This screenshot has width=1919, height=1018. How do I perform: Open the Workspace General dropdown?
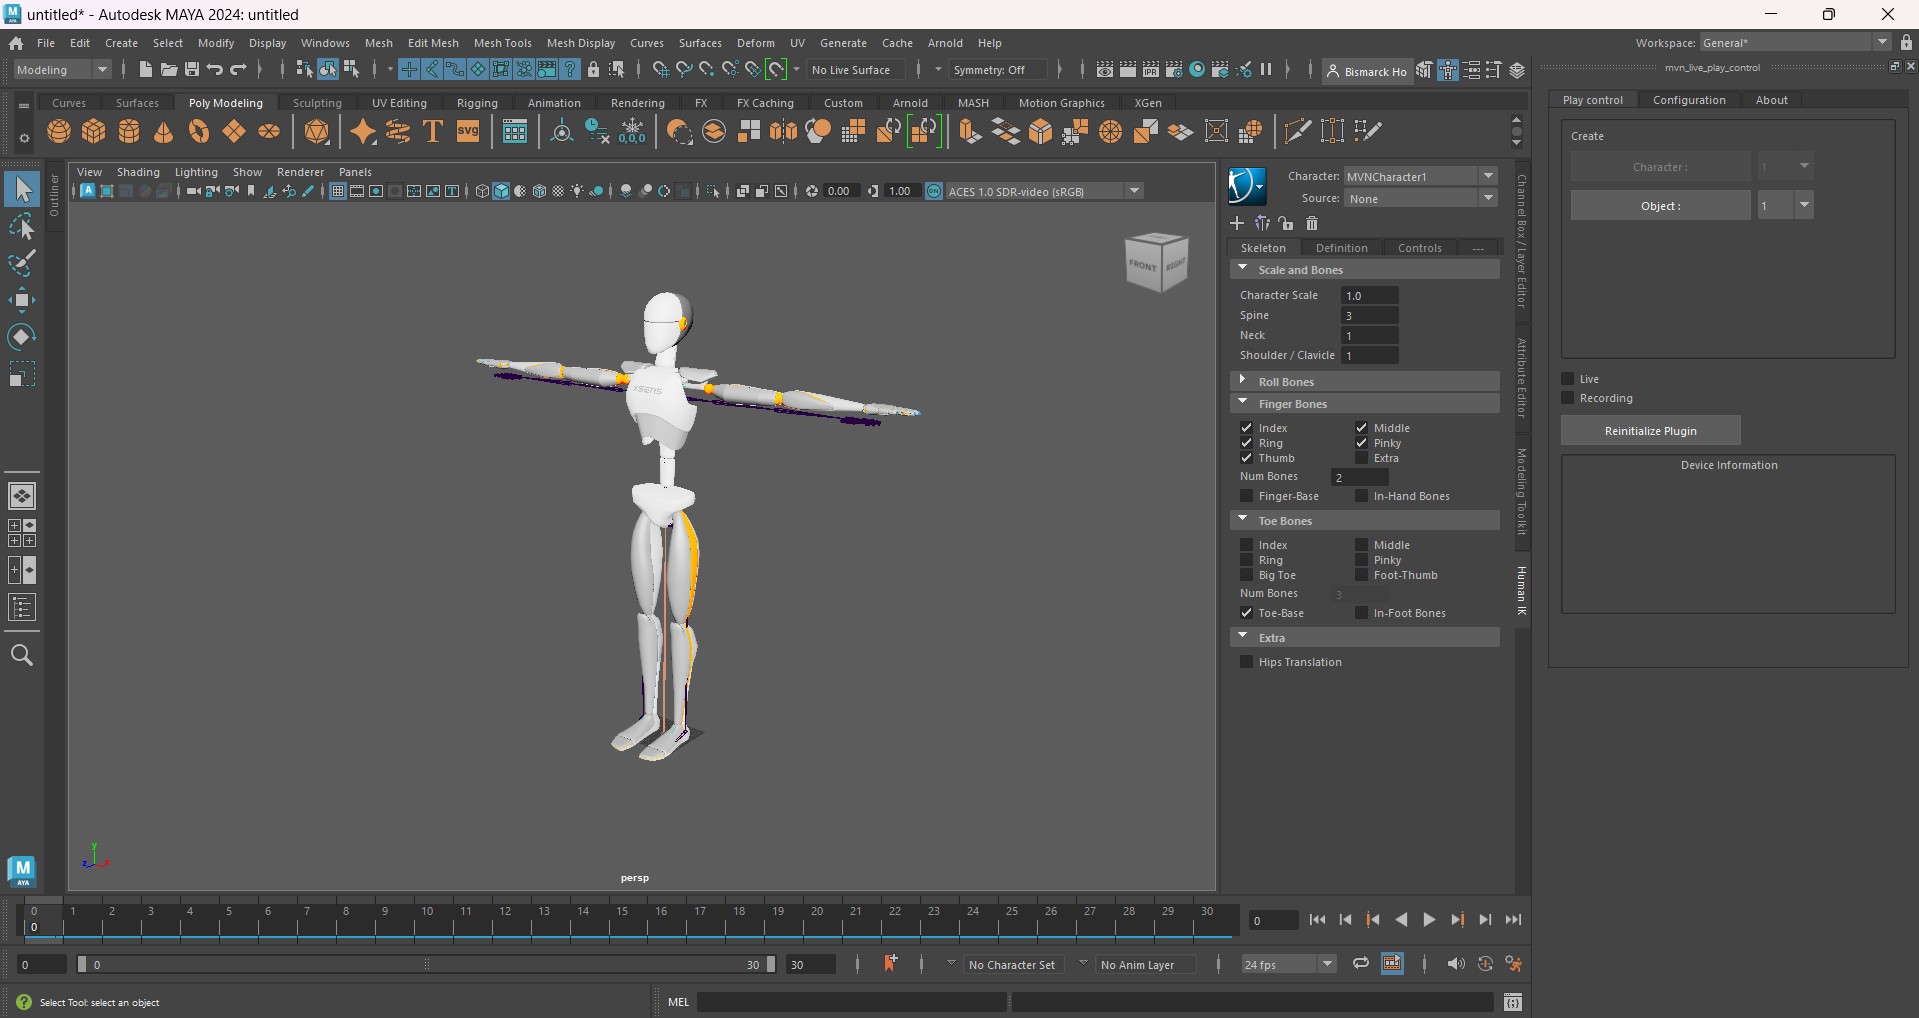click(x=1795, y=43)
